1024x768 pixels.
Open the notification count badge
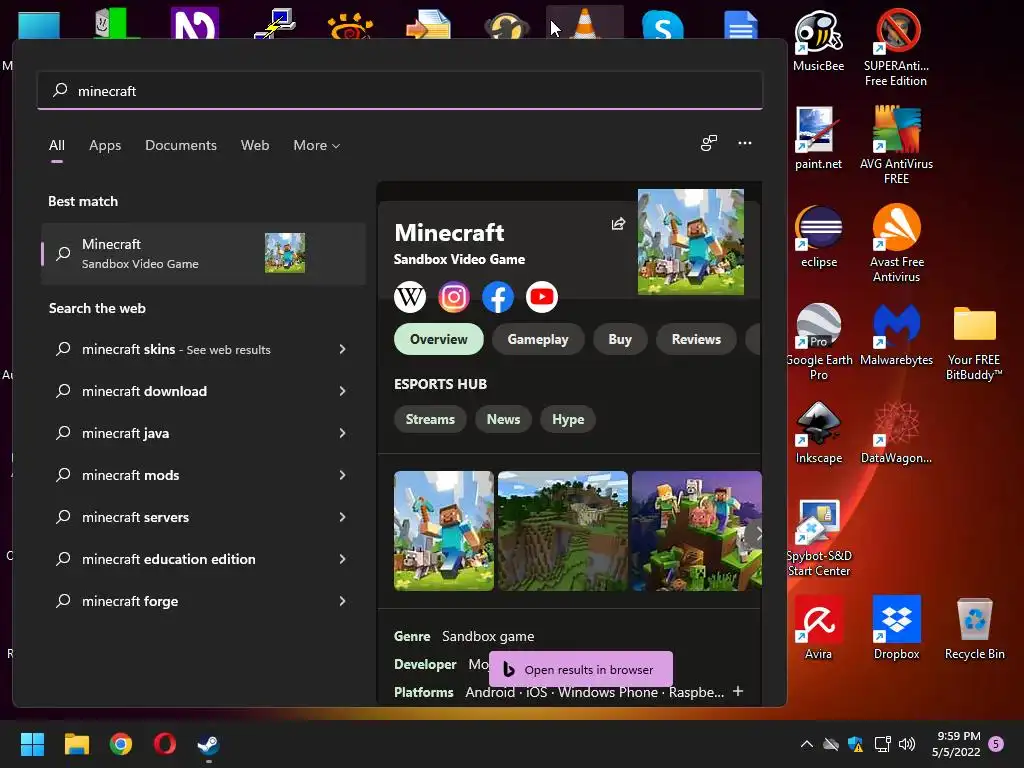point(996,744)
